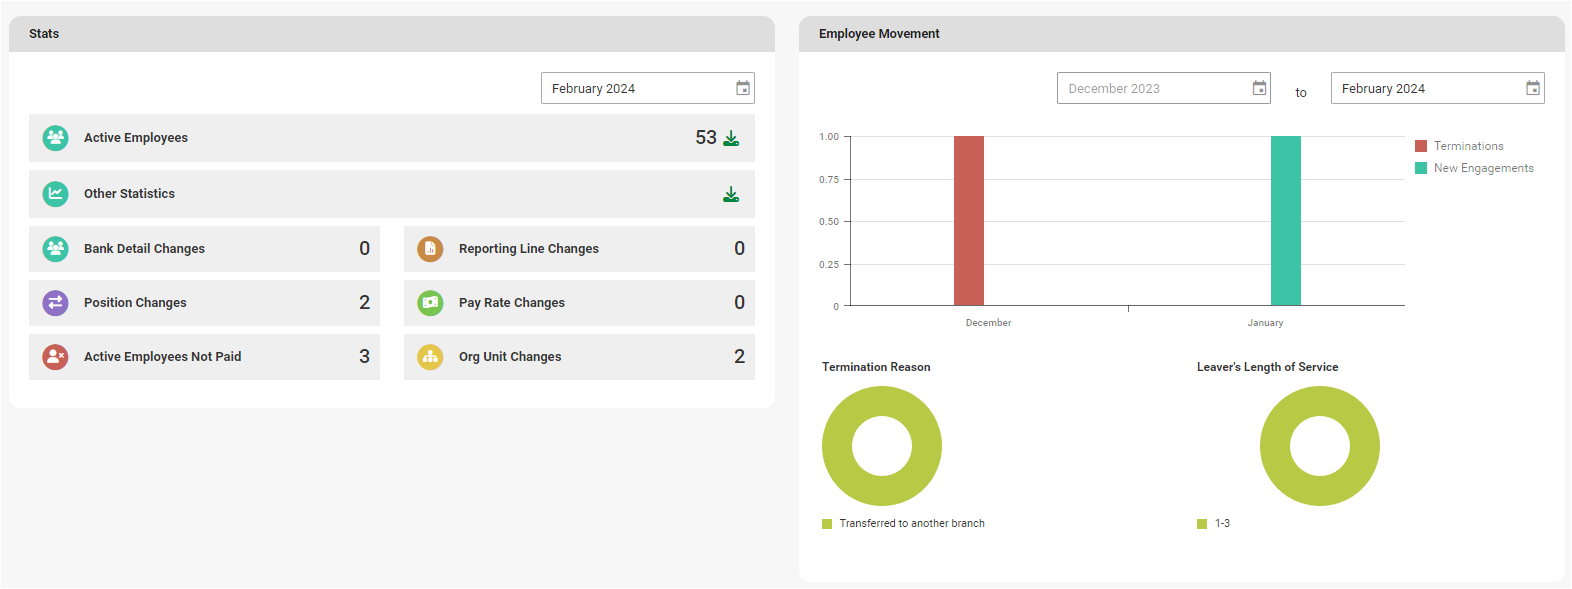The image size is (1572, 589).
Task: Click the red December terminations bar
Action: 968,220
